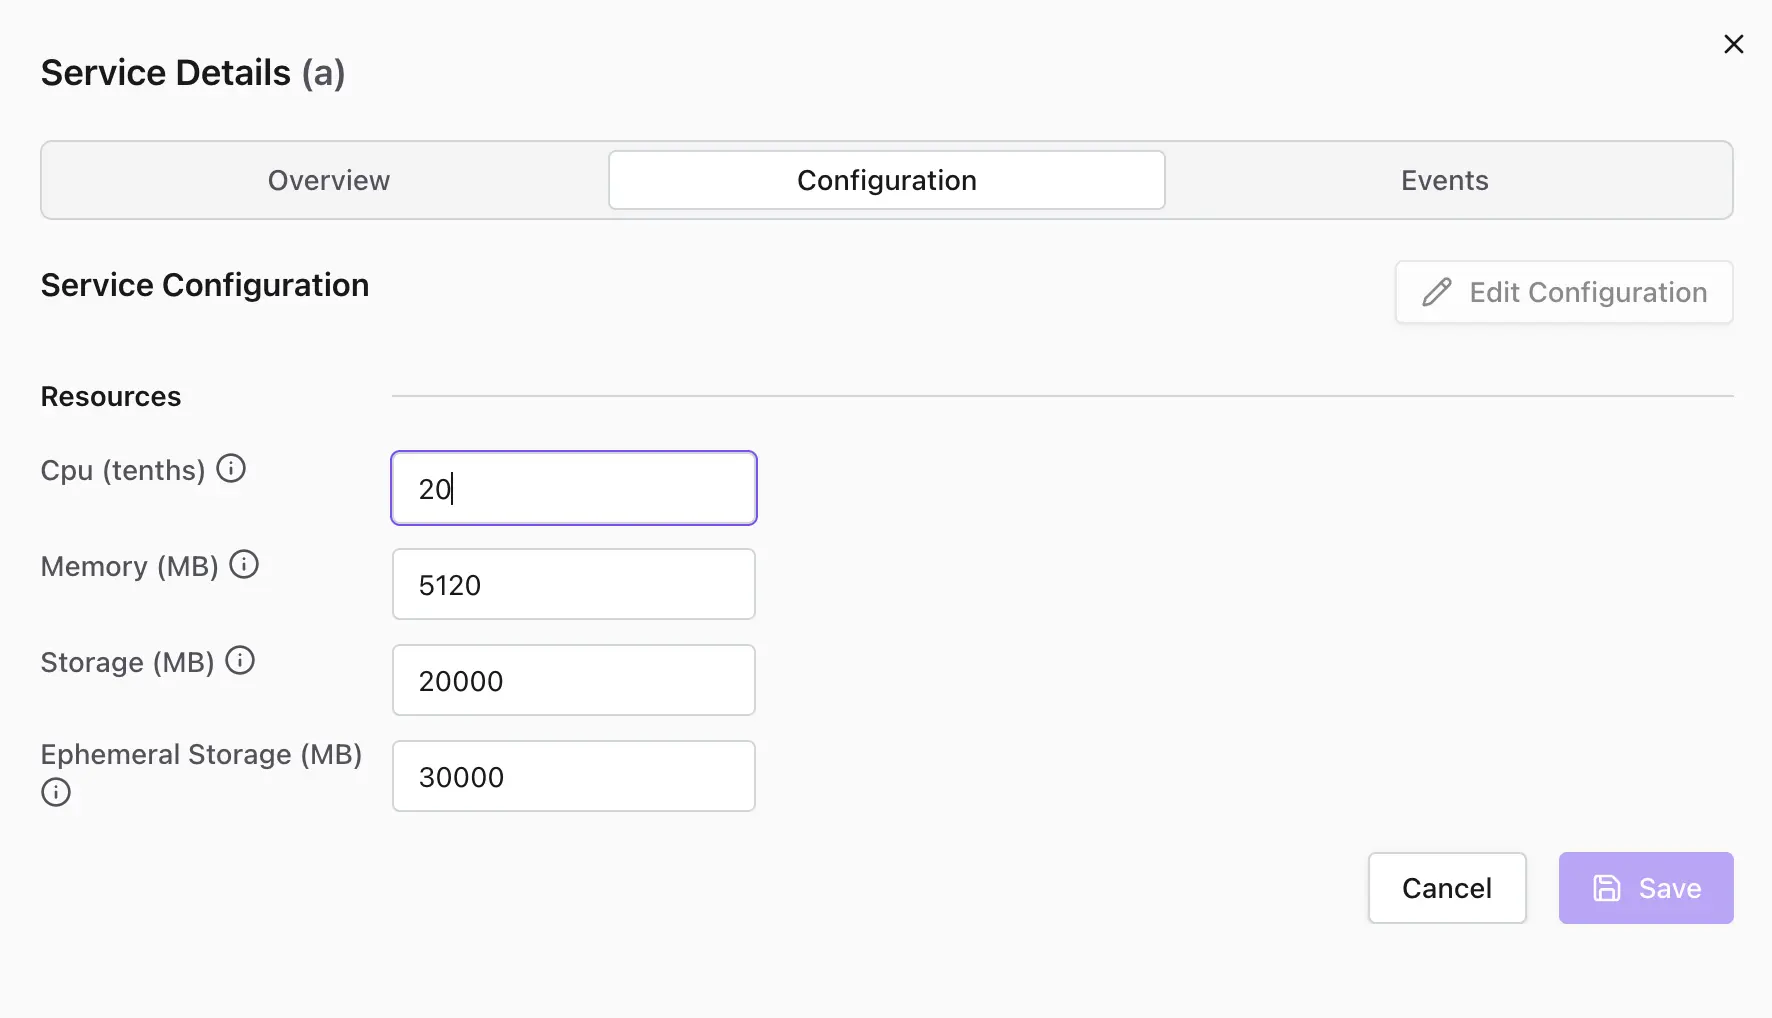Click the info icon beside Cpu (tenths)
The image size is (1772, 1018).
point(231,467)
